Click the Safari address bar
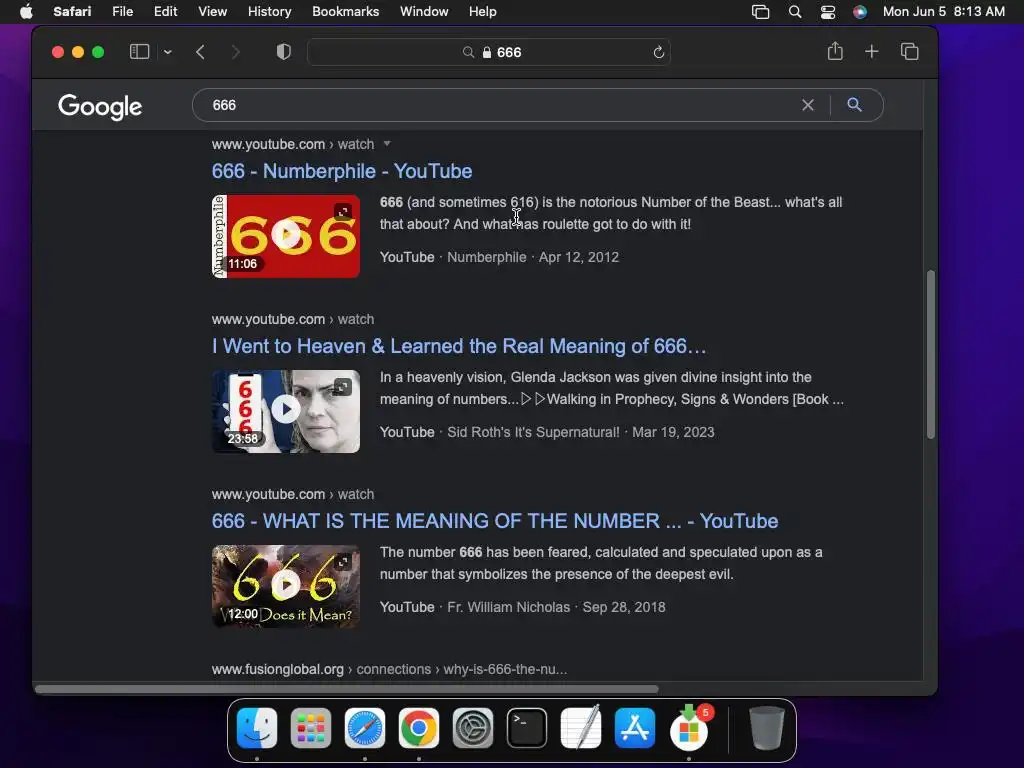 pos(488,52)
